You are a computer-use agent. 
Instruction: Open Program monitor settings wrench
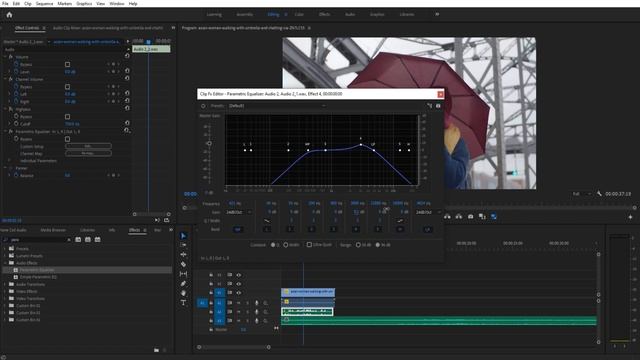599,193
